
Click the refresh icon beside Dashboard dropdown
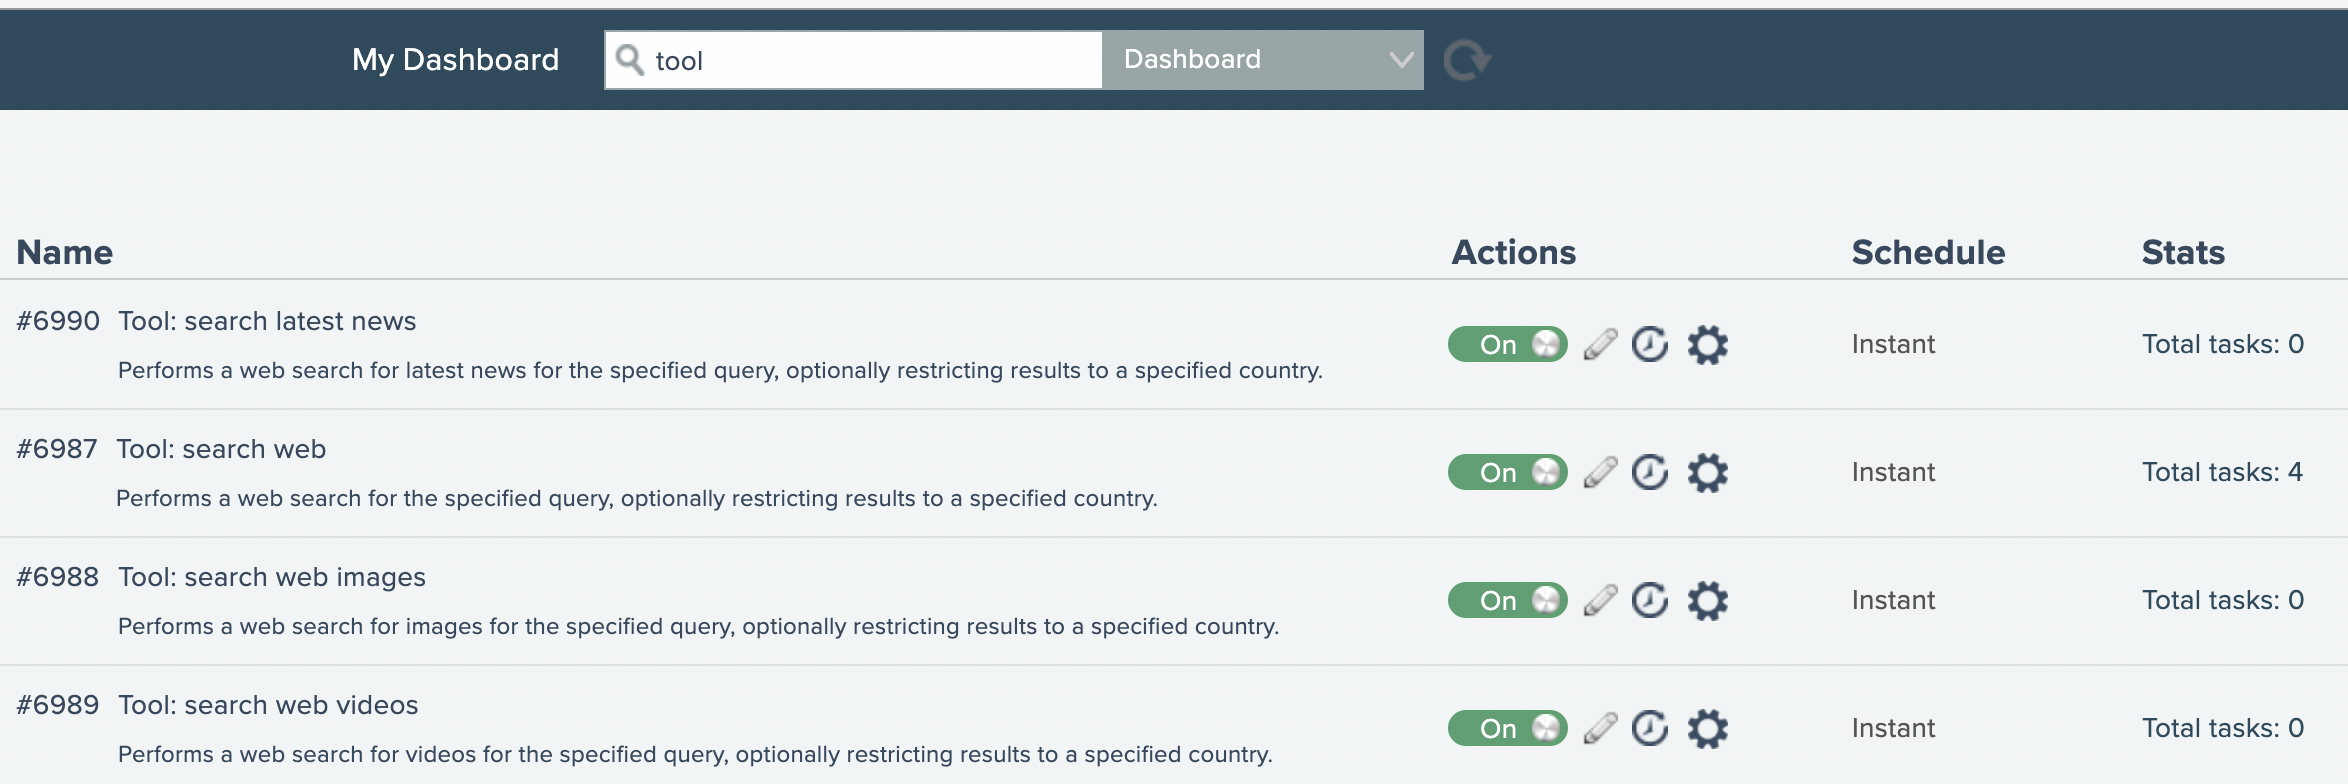pos(1466,60)
